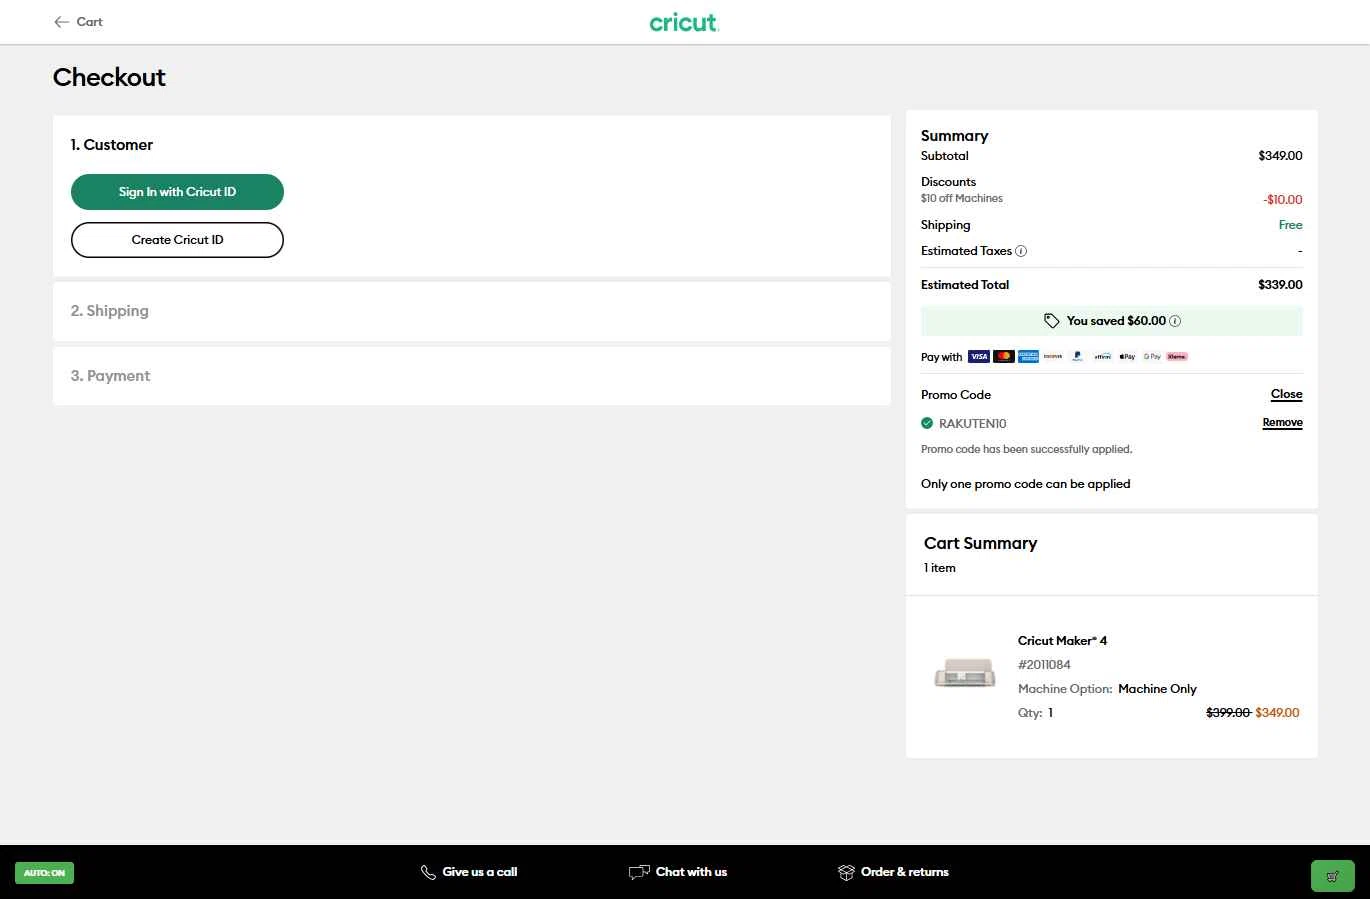Click the Cricut logo

[x=684, y=22]
